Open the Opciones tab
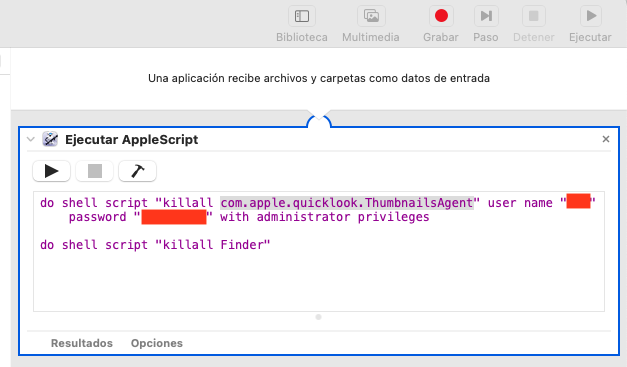 pos(157,343)
